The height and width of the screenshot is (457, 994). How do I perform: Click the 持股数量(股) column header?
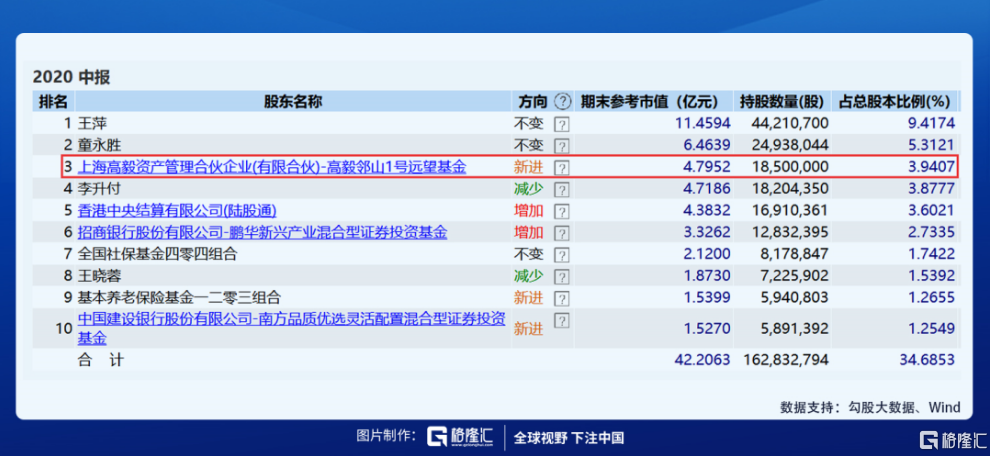(x=781, y=101)
